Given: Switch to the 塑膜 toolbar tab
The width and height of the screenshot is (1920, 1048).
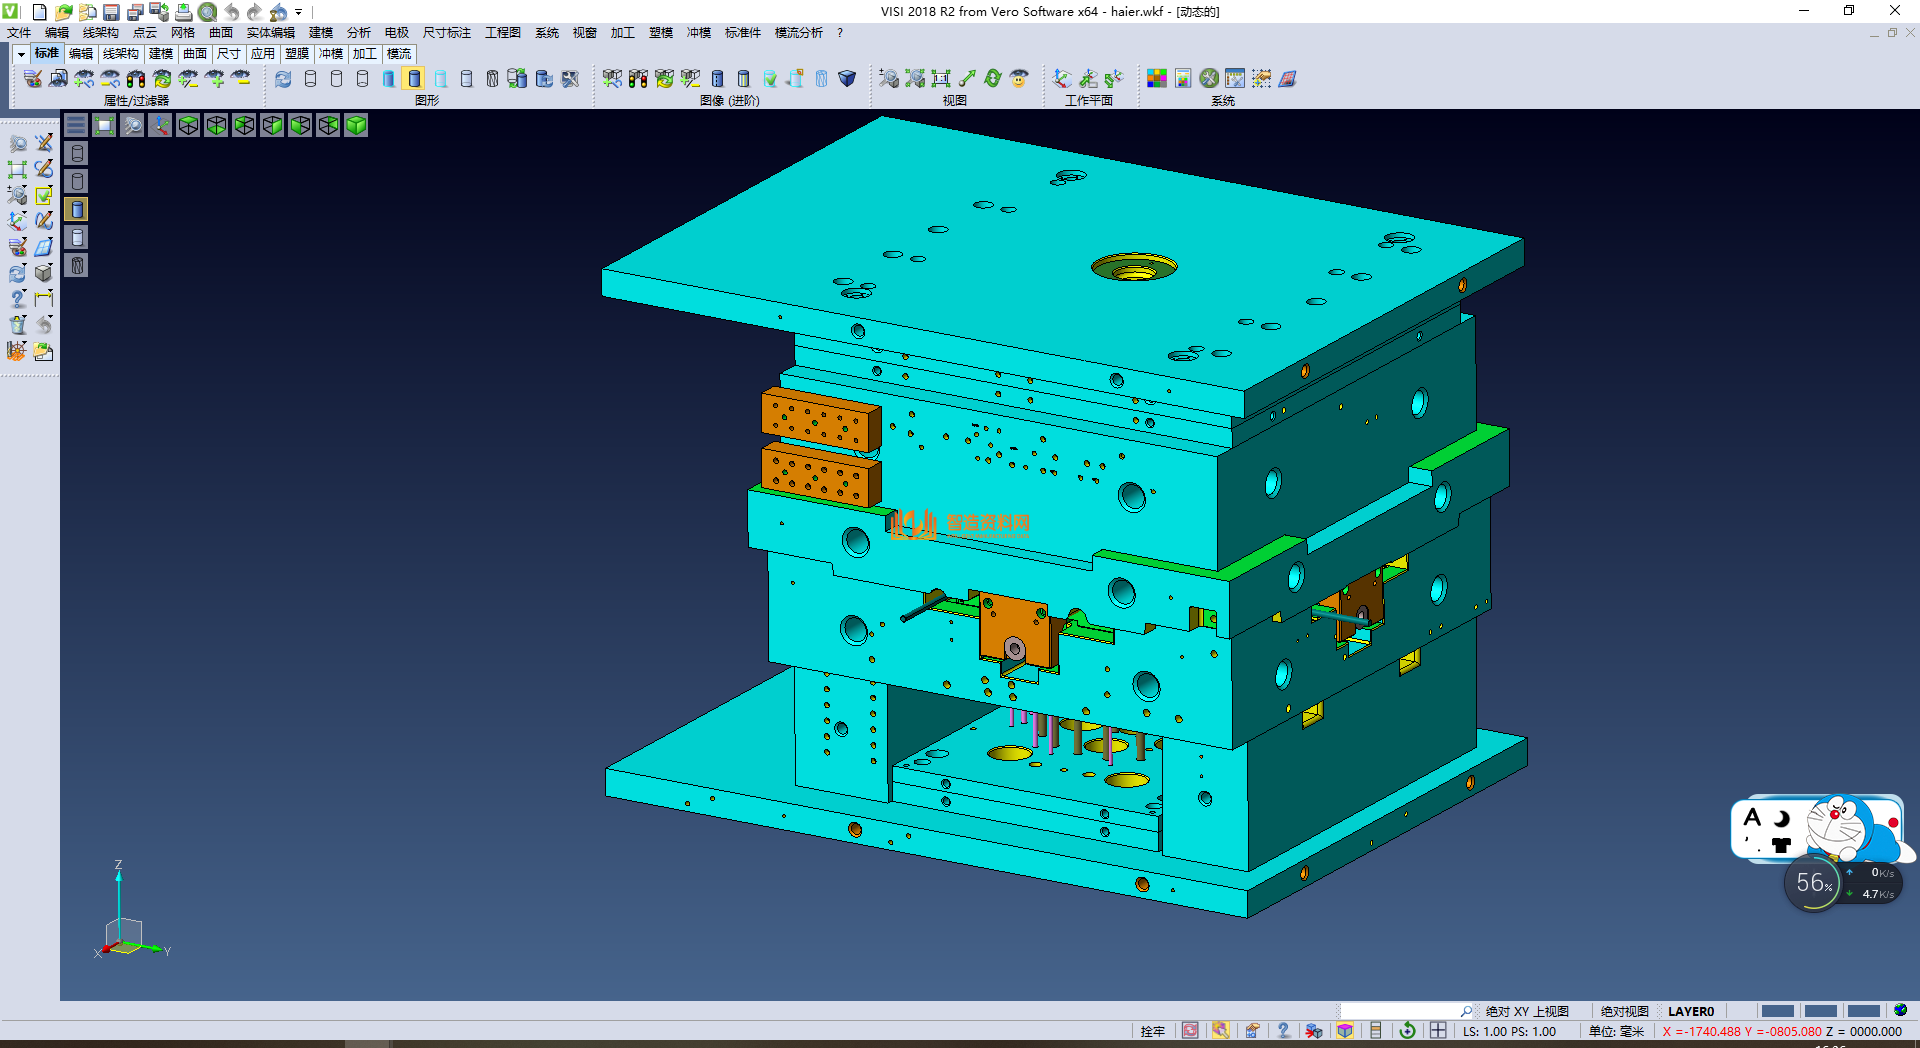Looking at the screenshot, I should [x=297, y=54].
